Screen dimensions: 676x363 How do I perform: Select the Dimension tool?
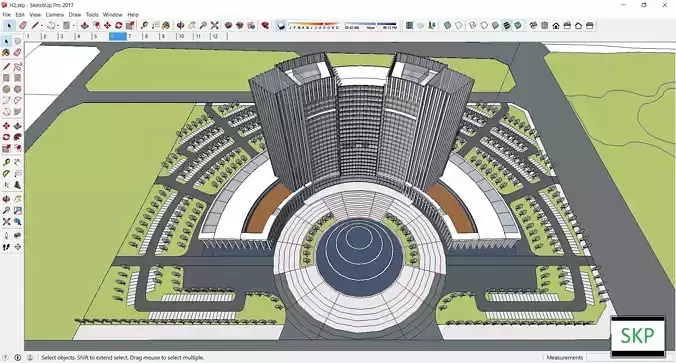click(17, 163)
